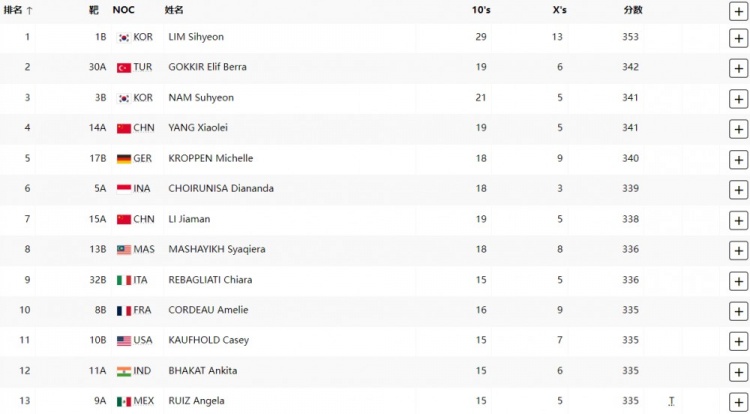Viewport: 750px width, 414px height.
Task: Open plus icon on LI Jiaman row
Action: [739, 220]
